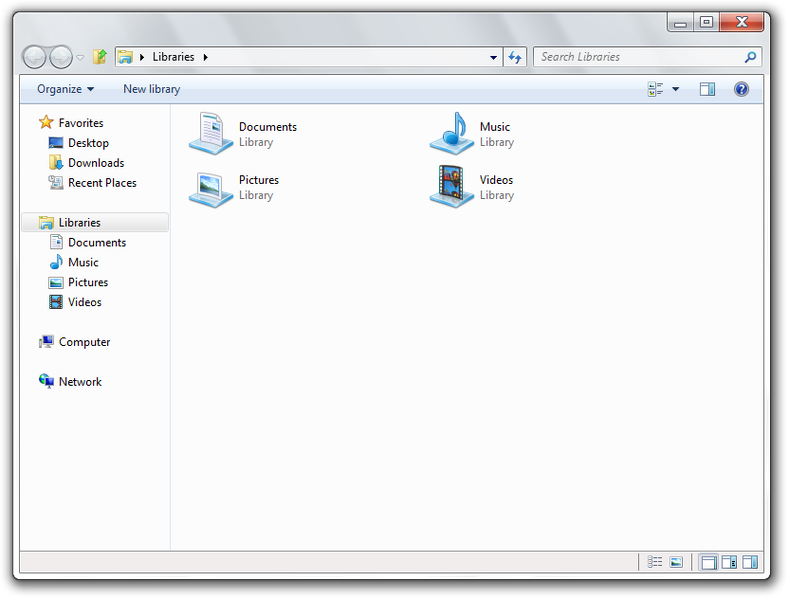Viewport: 789px width, 599px height.
Task: Switch to details view in status bar
Action: coord(655,563)
